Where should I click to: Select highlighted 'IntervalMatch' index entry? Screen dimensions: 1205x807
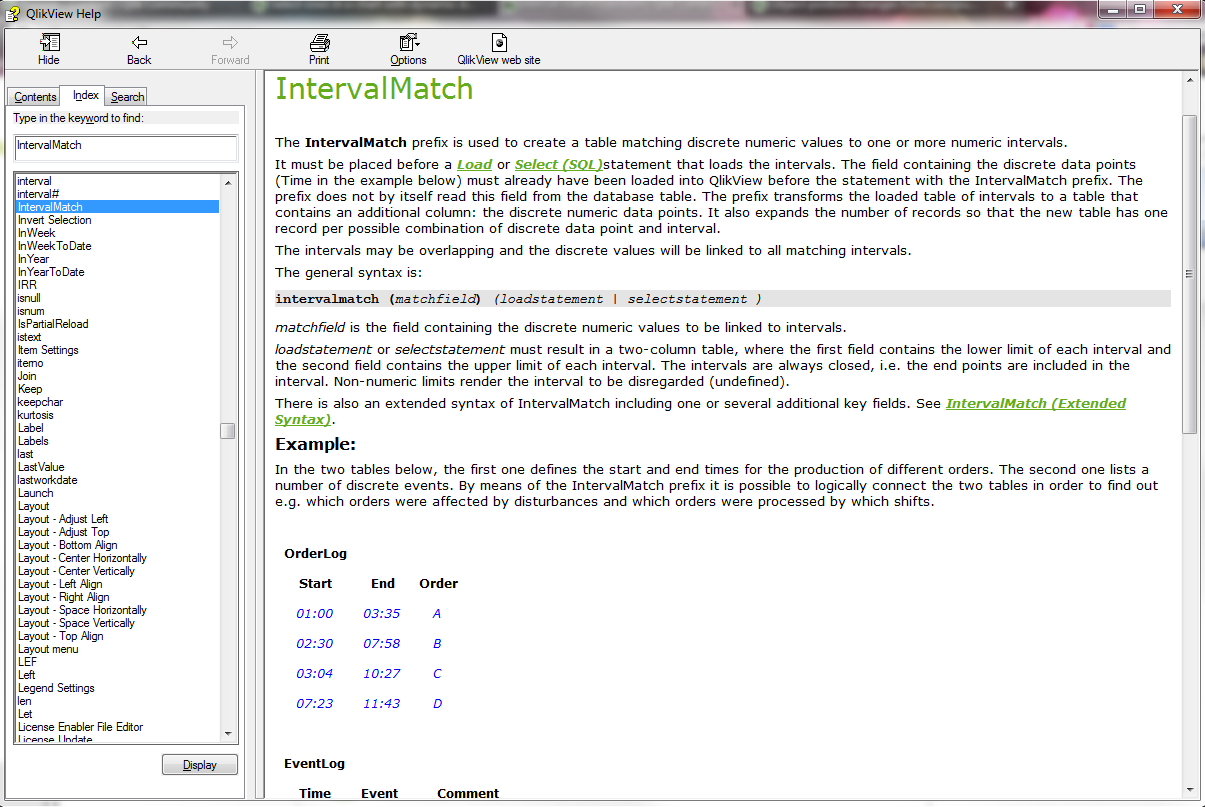click(x=118, y=207)
